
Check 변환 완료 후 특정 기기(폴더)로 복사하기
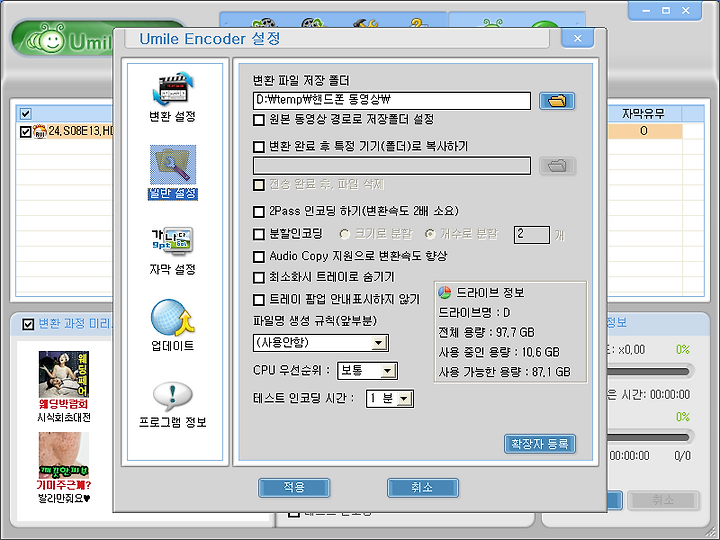tap(259, 146)
